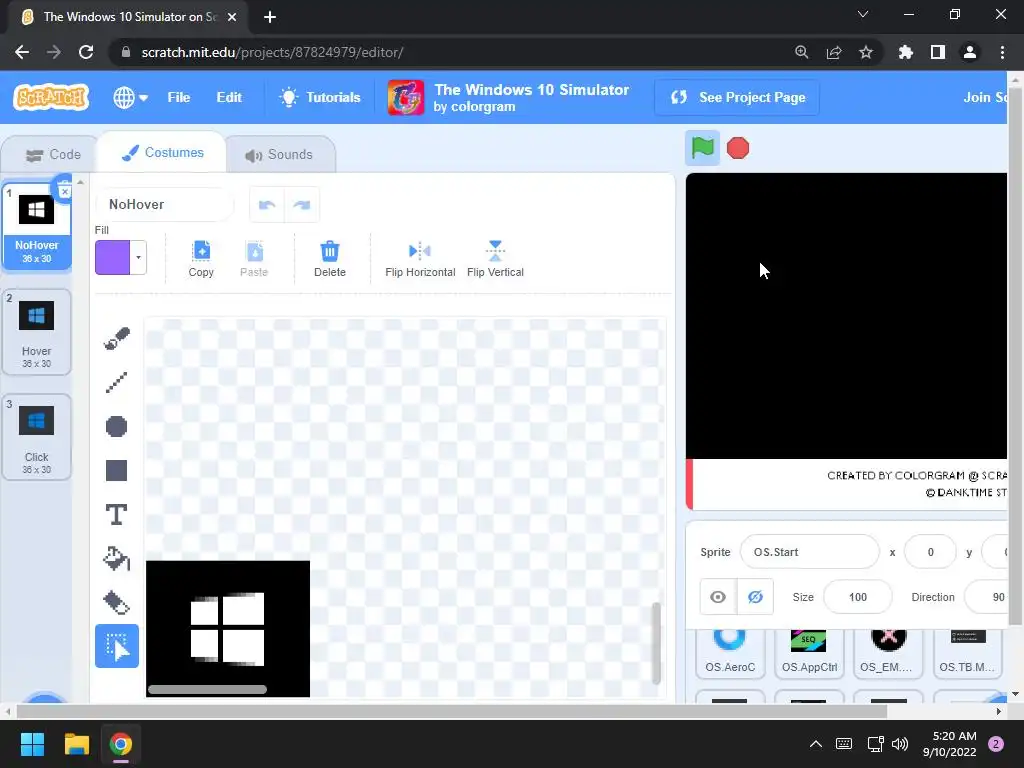Go back in browser history
Viewport: 1024px width, 768px height.
coord(22,52)
